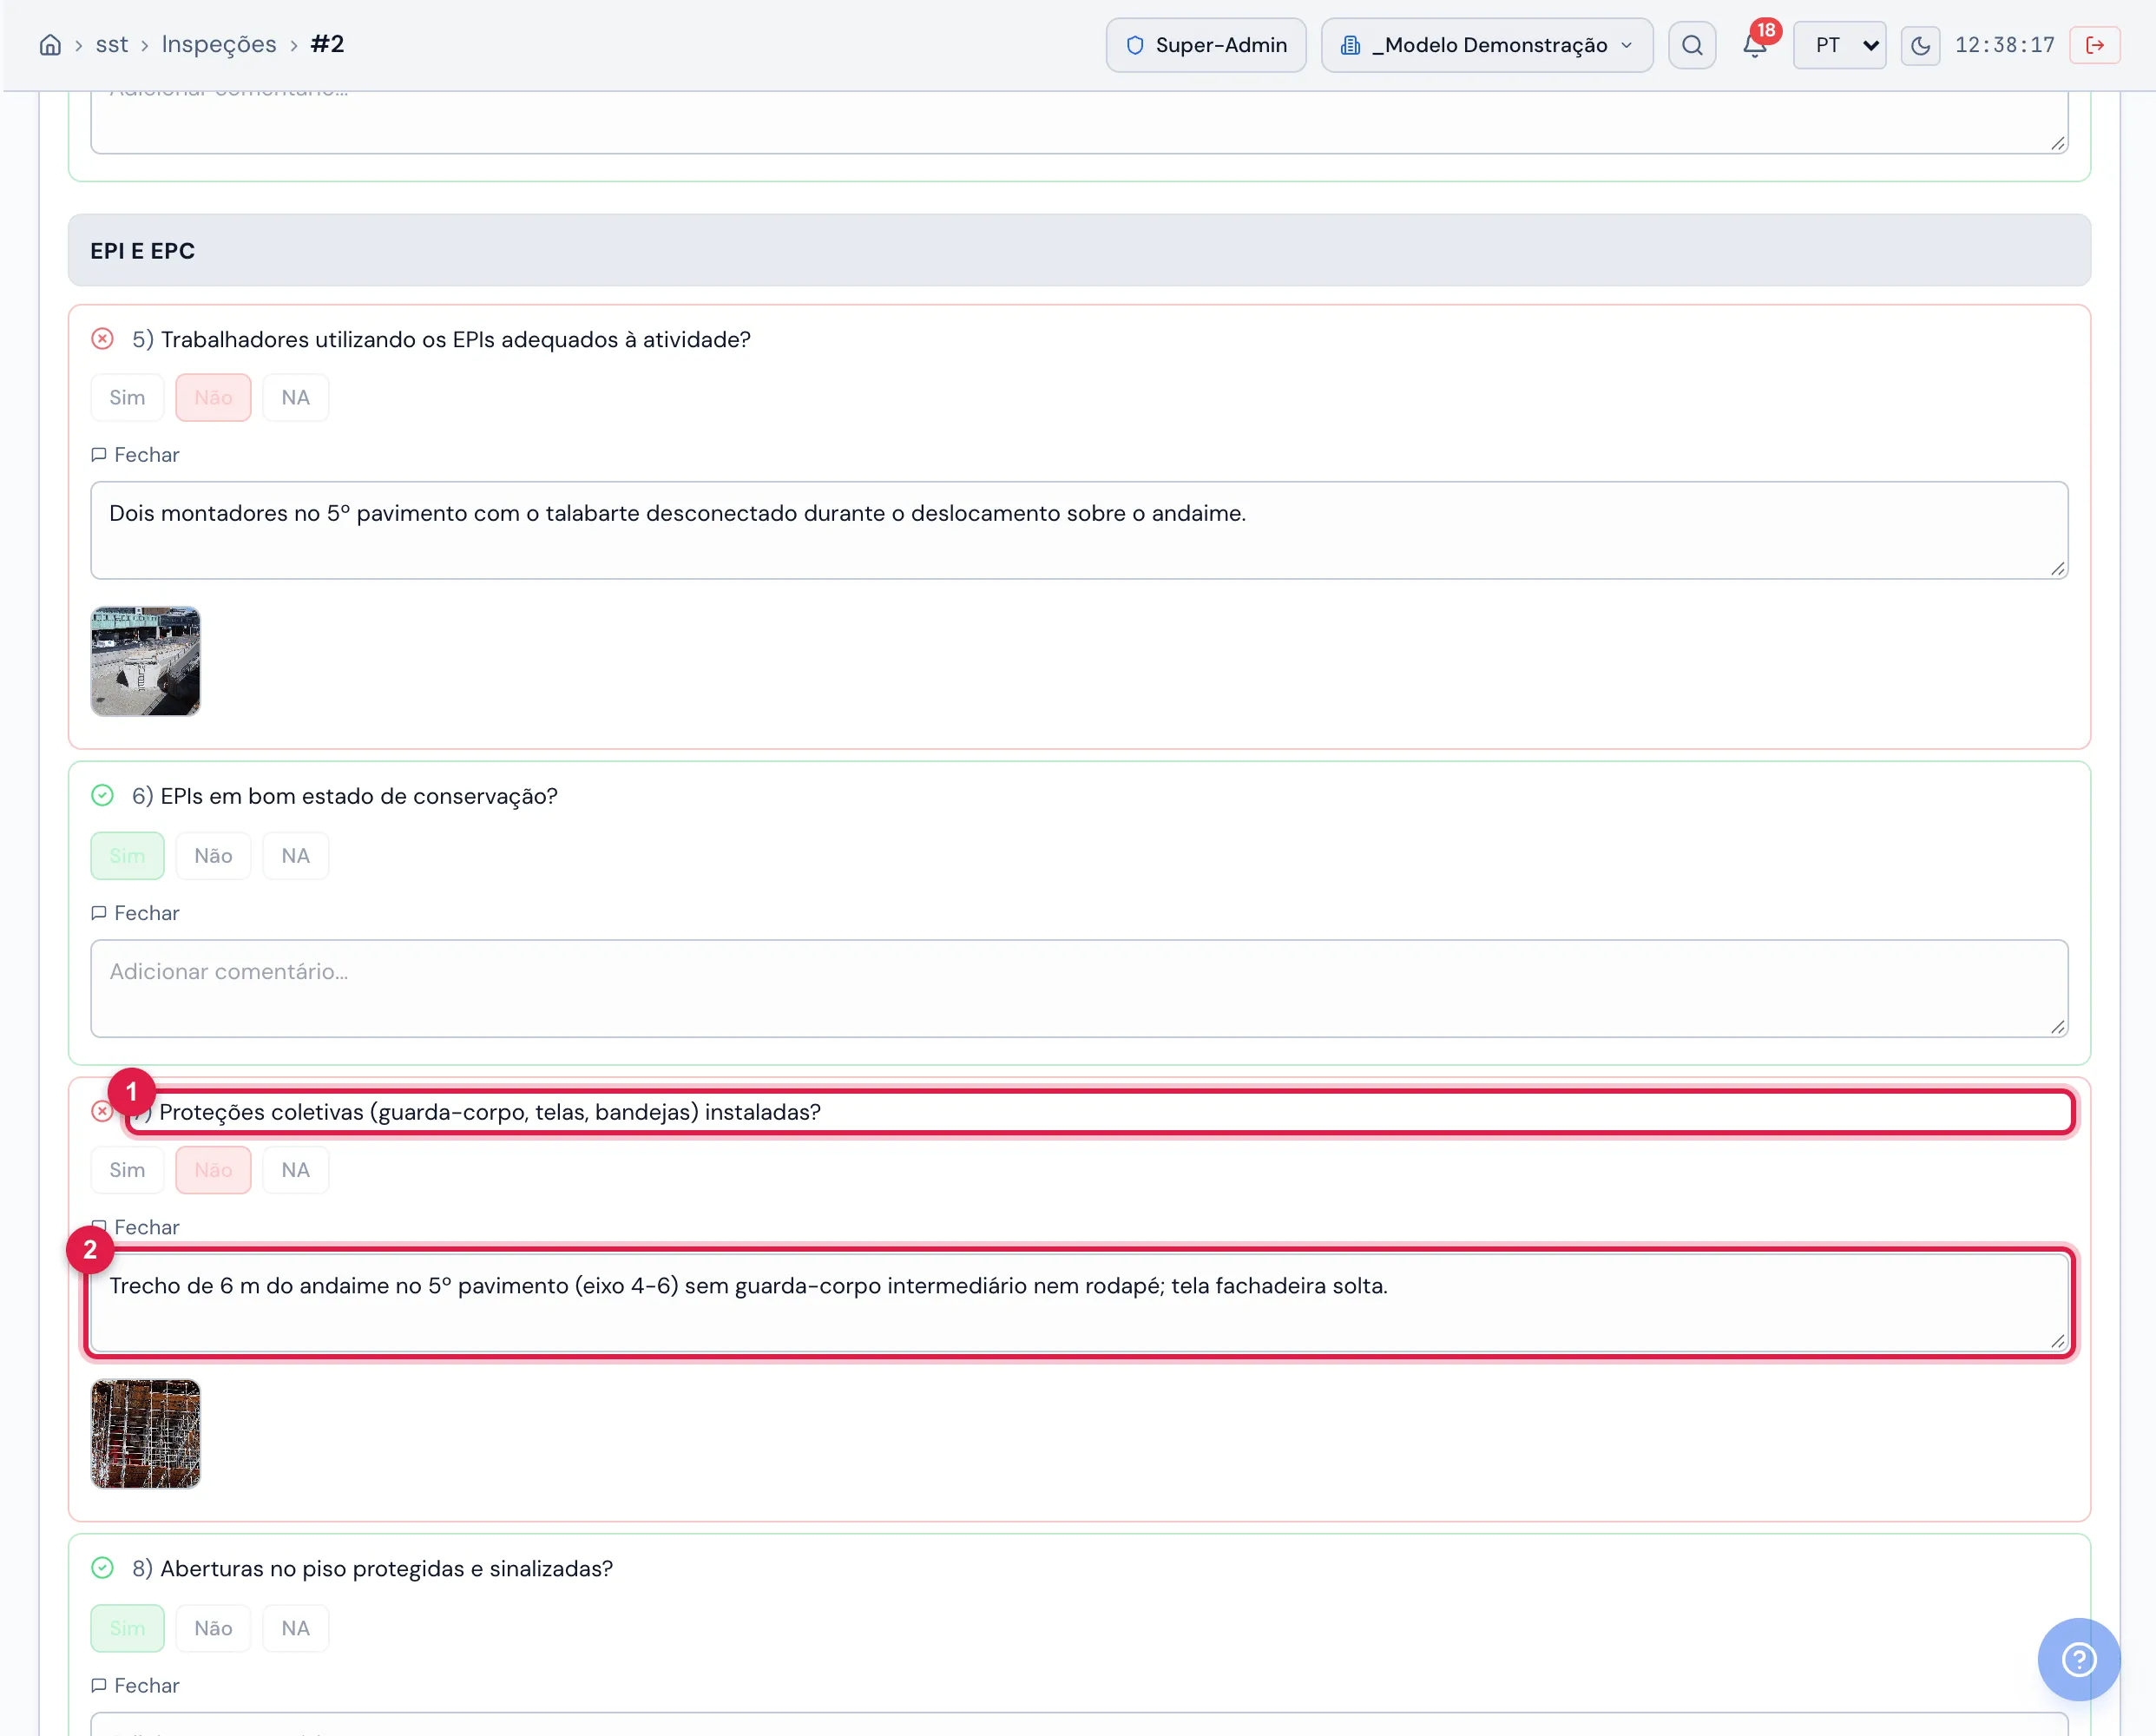The height and width of the screenshot is (1736, 2156).
Task: Open notifications bell with 18 badge
Action: pos(1755,45)
